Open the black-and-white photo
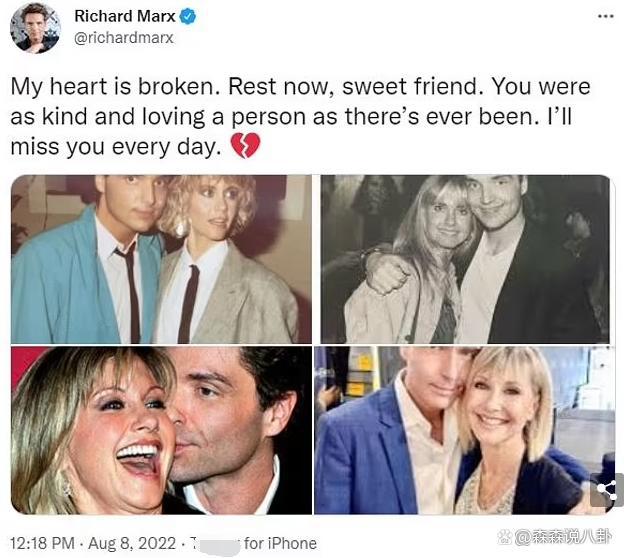Image resolution: width=624 pixels, height=558 pixels. pos(465,259)
